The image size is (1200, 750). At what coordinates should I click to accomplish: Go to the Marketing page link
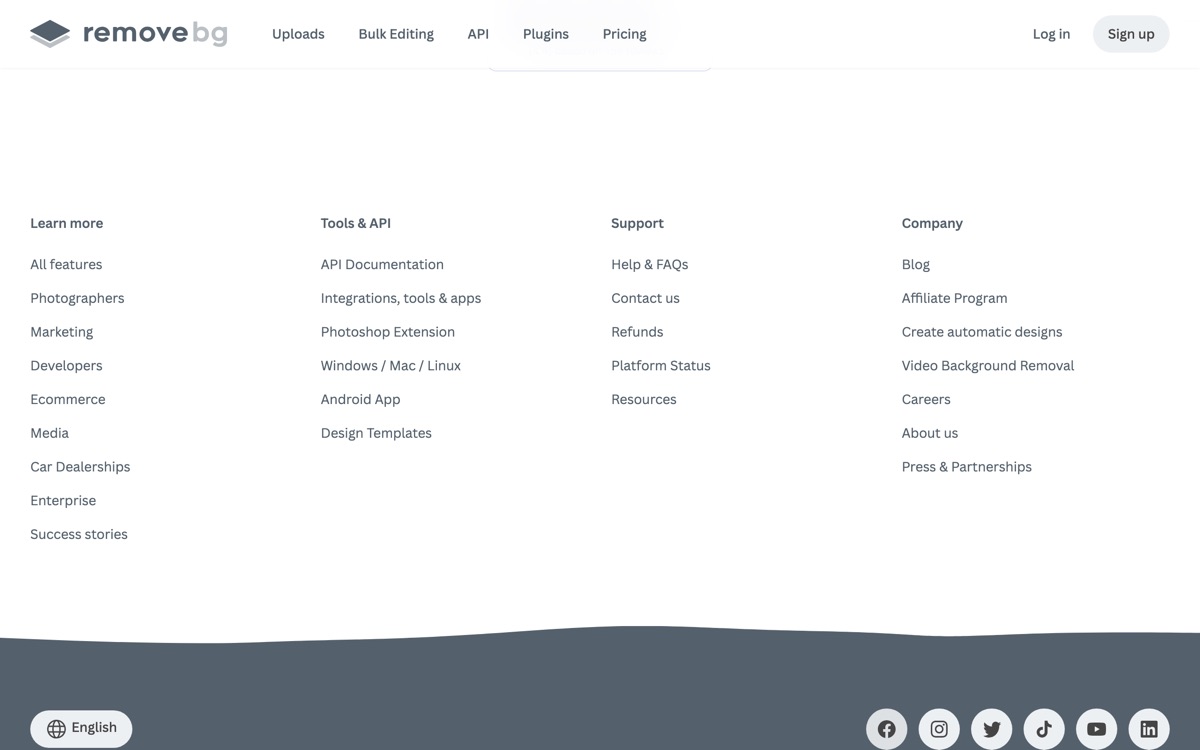61,332
